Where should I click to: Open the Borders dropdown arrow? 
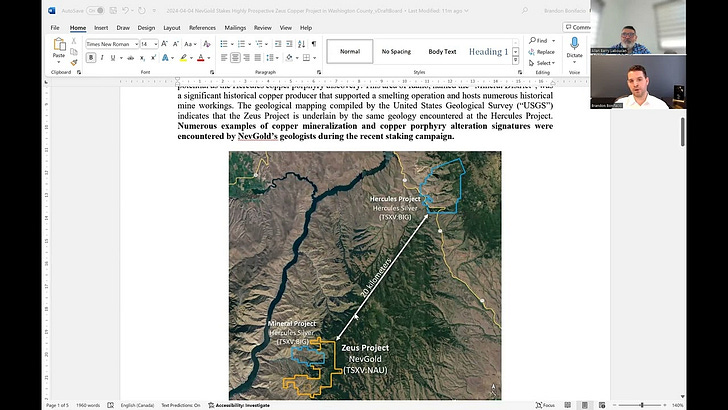[314, 58]
